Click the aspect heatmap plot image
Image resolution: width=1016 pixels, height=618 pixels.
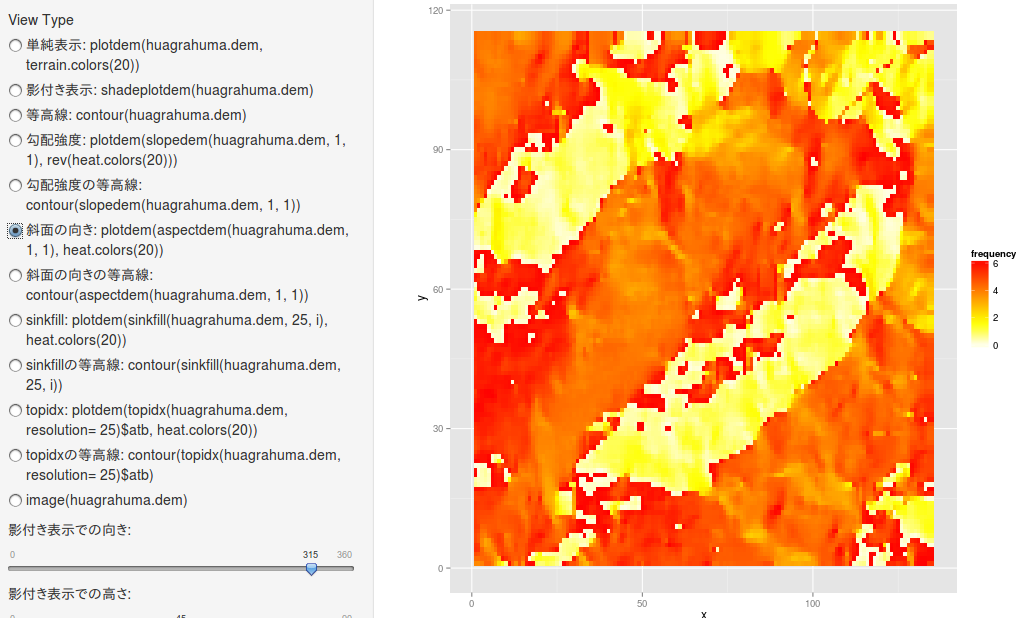tap(704, 299)
